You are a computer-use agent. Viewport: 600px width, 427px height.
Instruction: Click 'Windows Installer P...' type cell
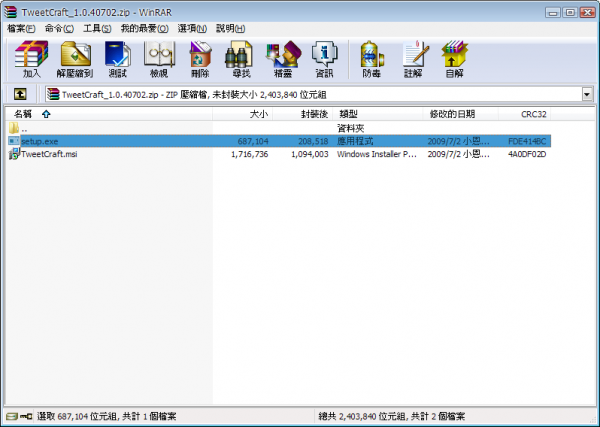(377, 154)
